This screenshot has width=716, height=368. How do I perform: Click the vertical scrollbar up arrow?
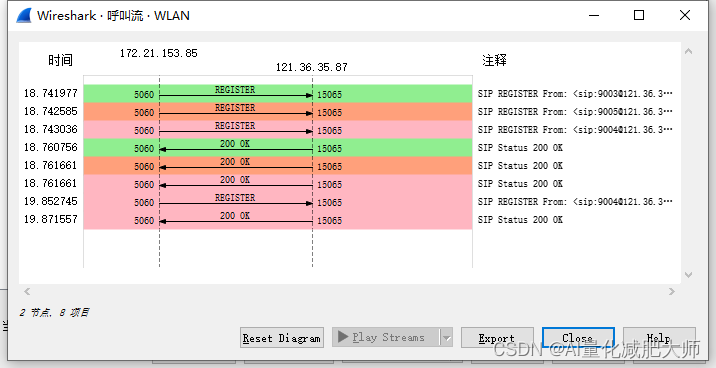(689, 51)
